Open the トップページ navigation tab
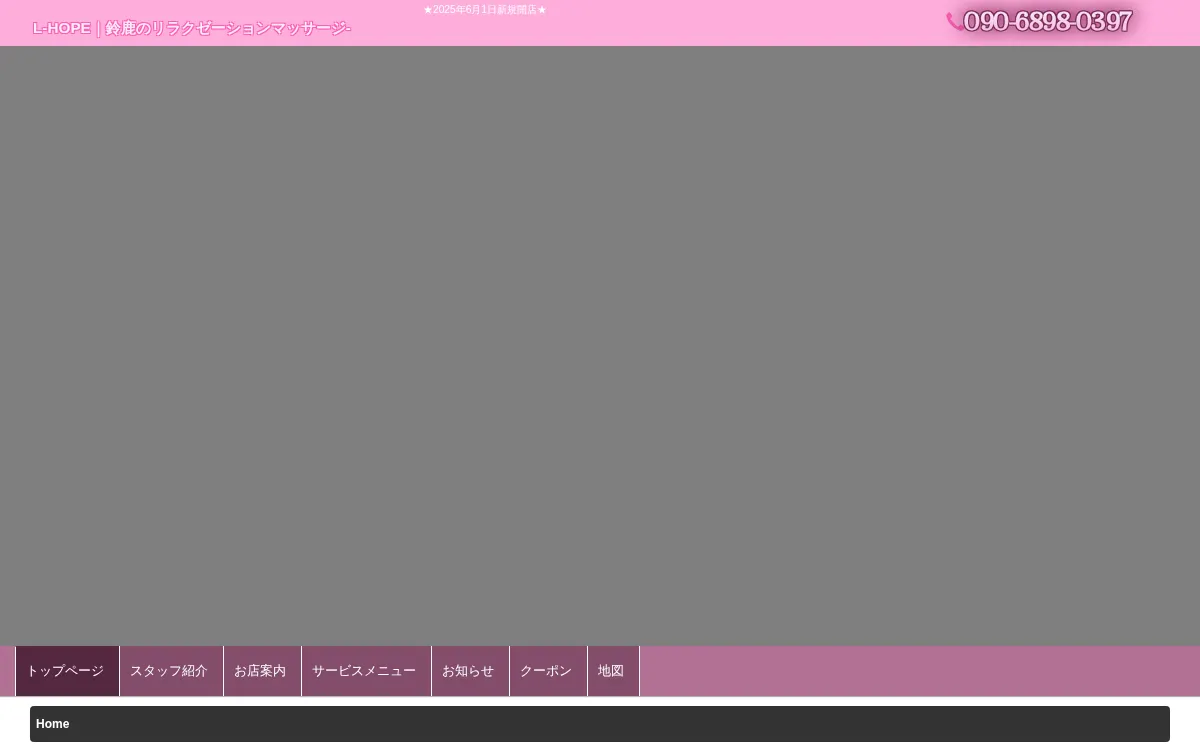 click(x=67, y=671)
